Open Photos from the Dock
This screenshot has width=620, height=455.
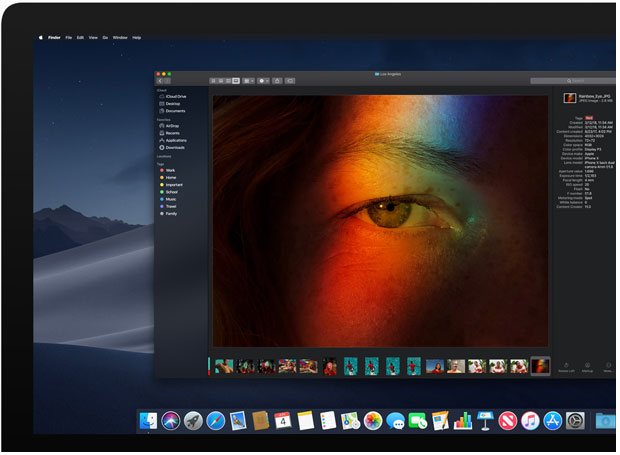[373, 421]
